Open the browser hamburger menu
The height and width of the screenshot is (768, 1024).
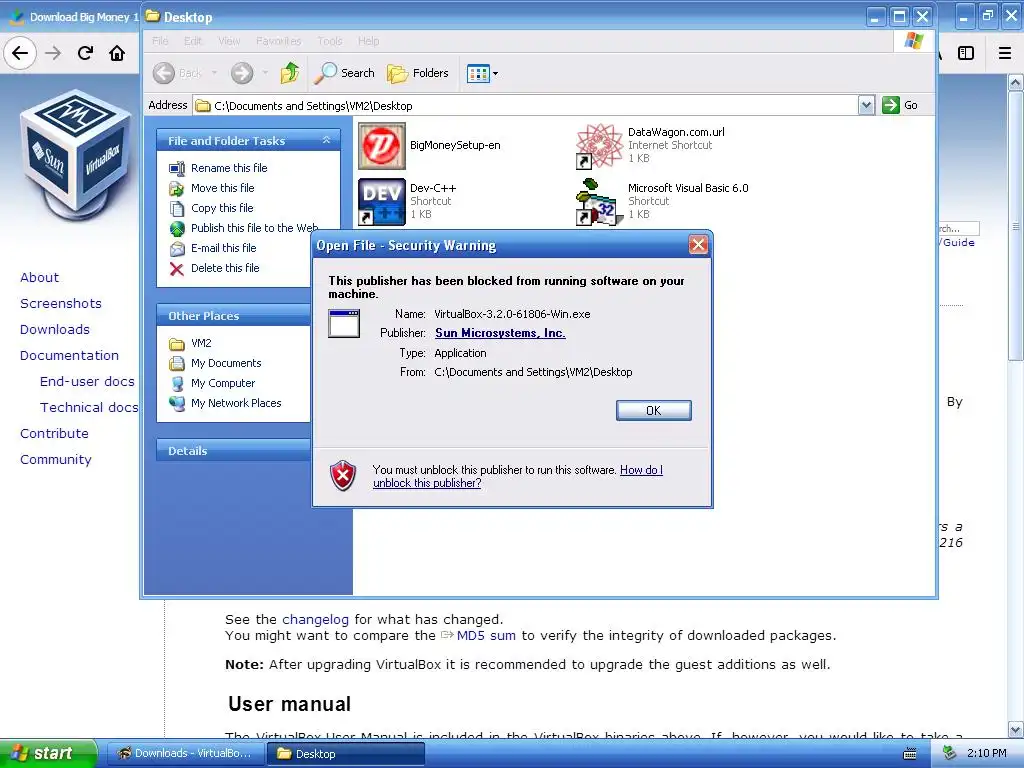tap(1005, 53)
